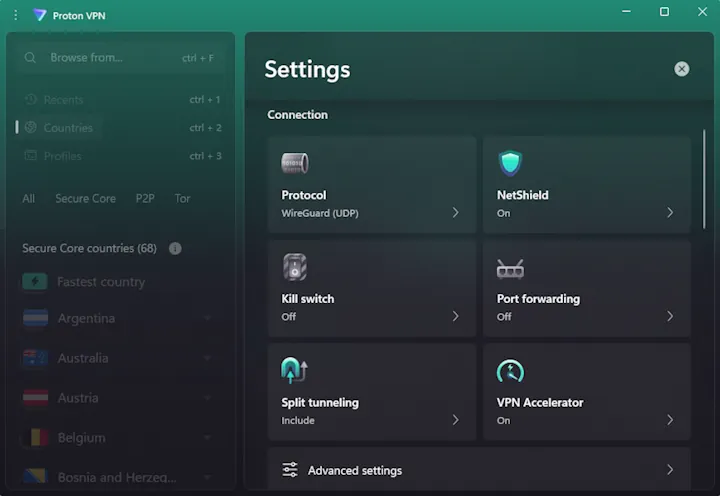Switch to the P2P tab
The image size is (720, 496).
point(145,198)
